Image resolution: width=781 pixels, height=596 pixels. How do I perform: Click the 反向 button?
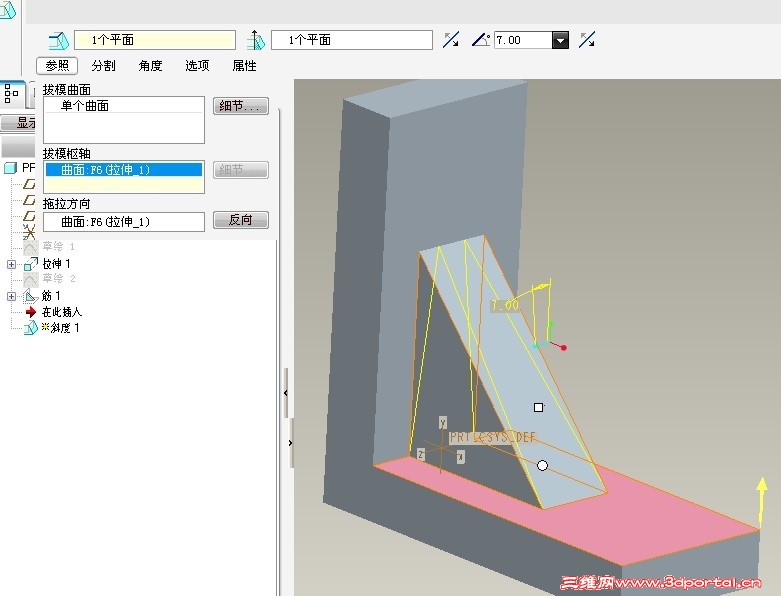point(241,220)
